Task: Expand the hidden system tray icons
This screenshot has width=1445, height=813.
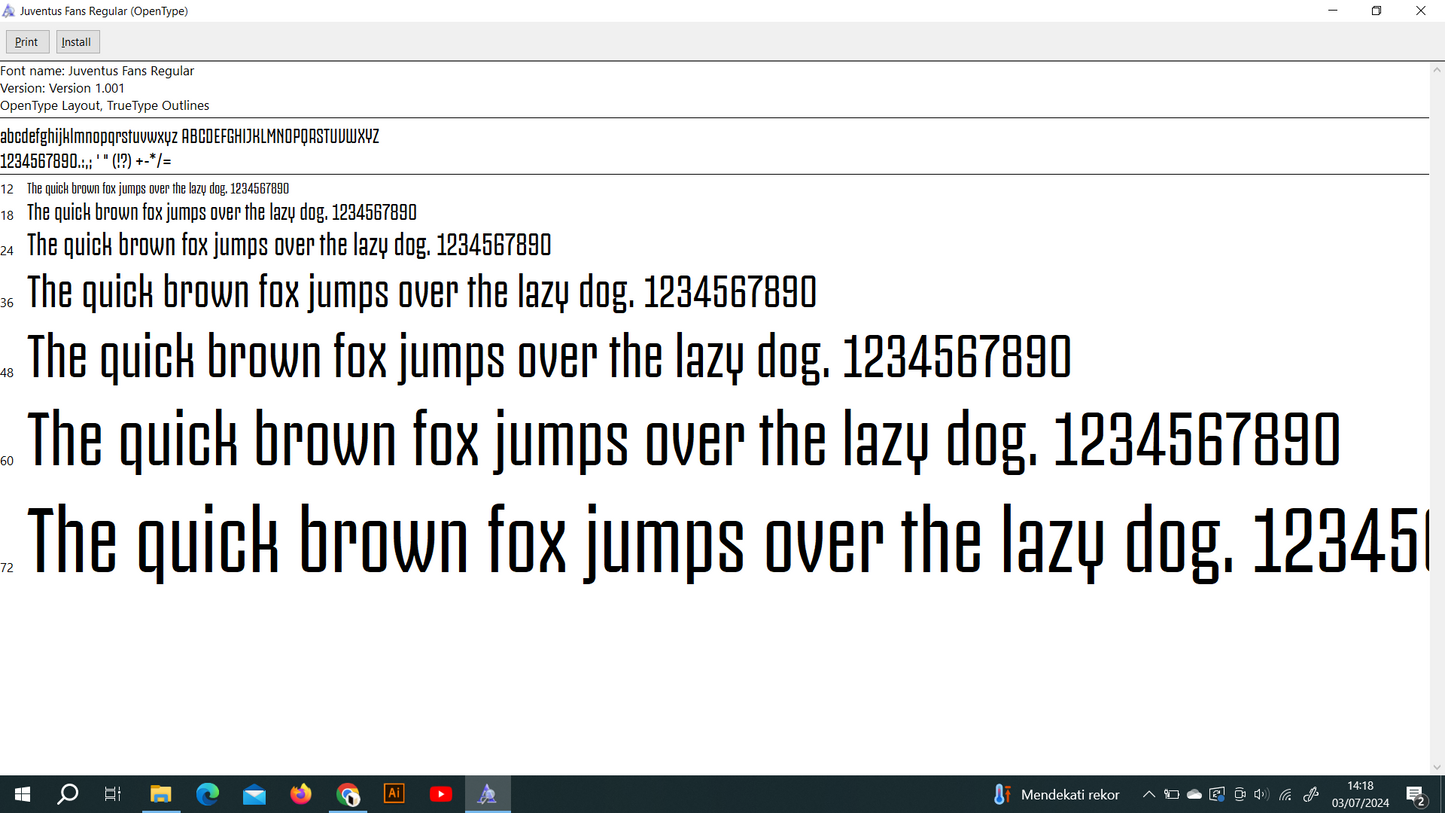Action: coord(1149,795)
